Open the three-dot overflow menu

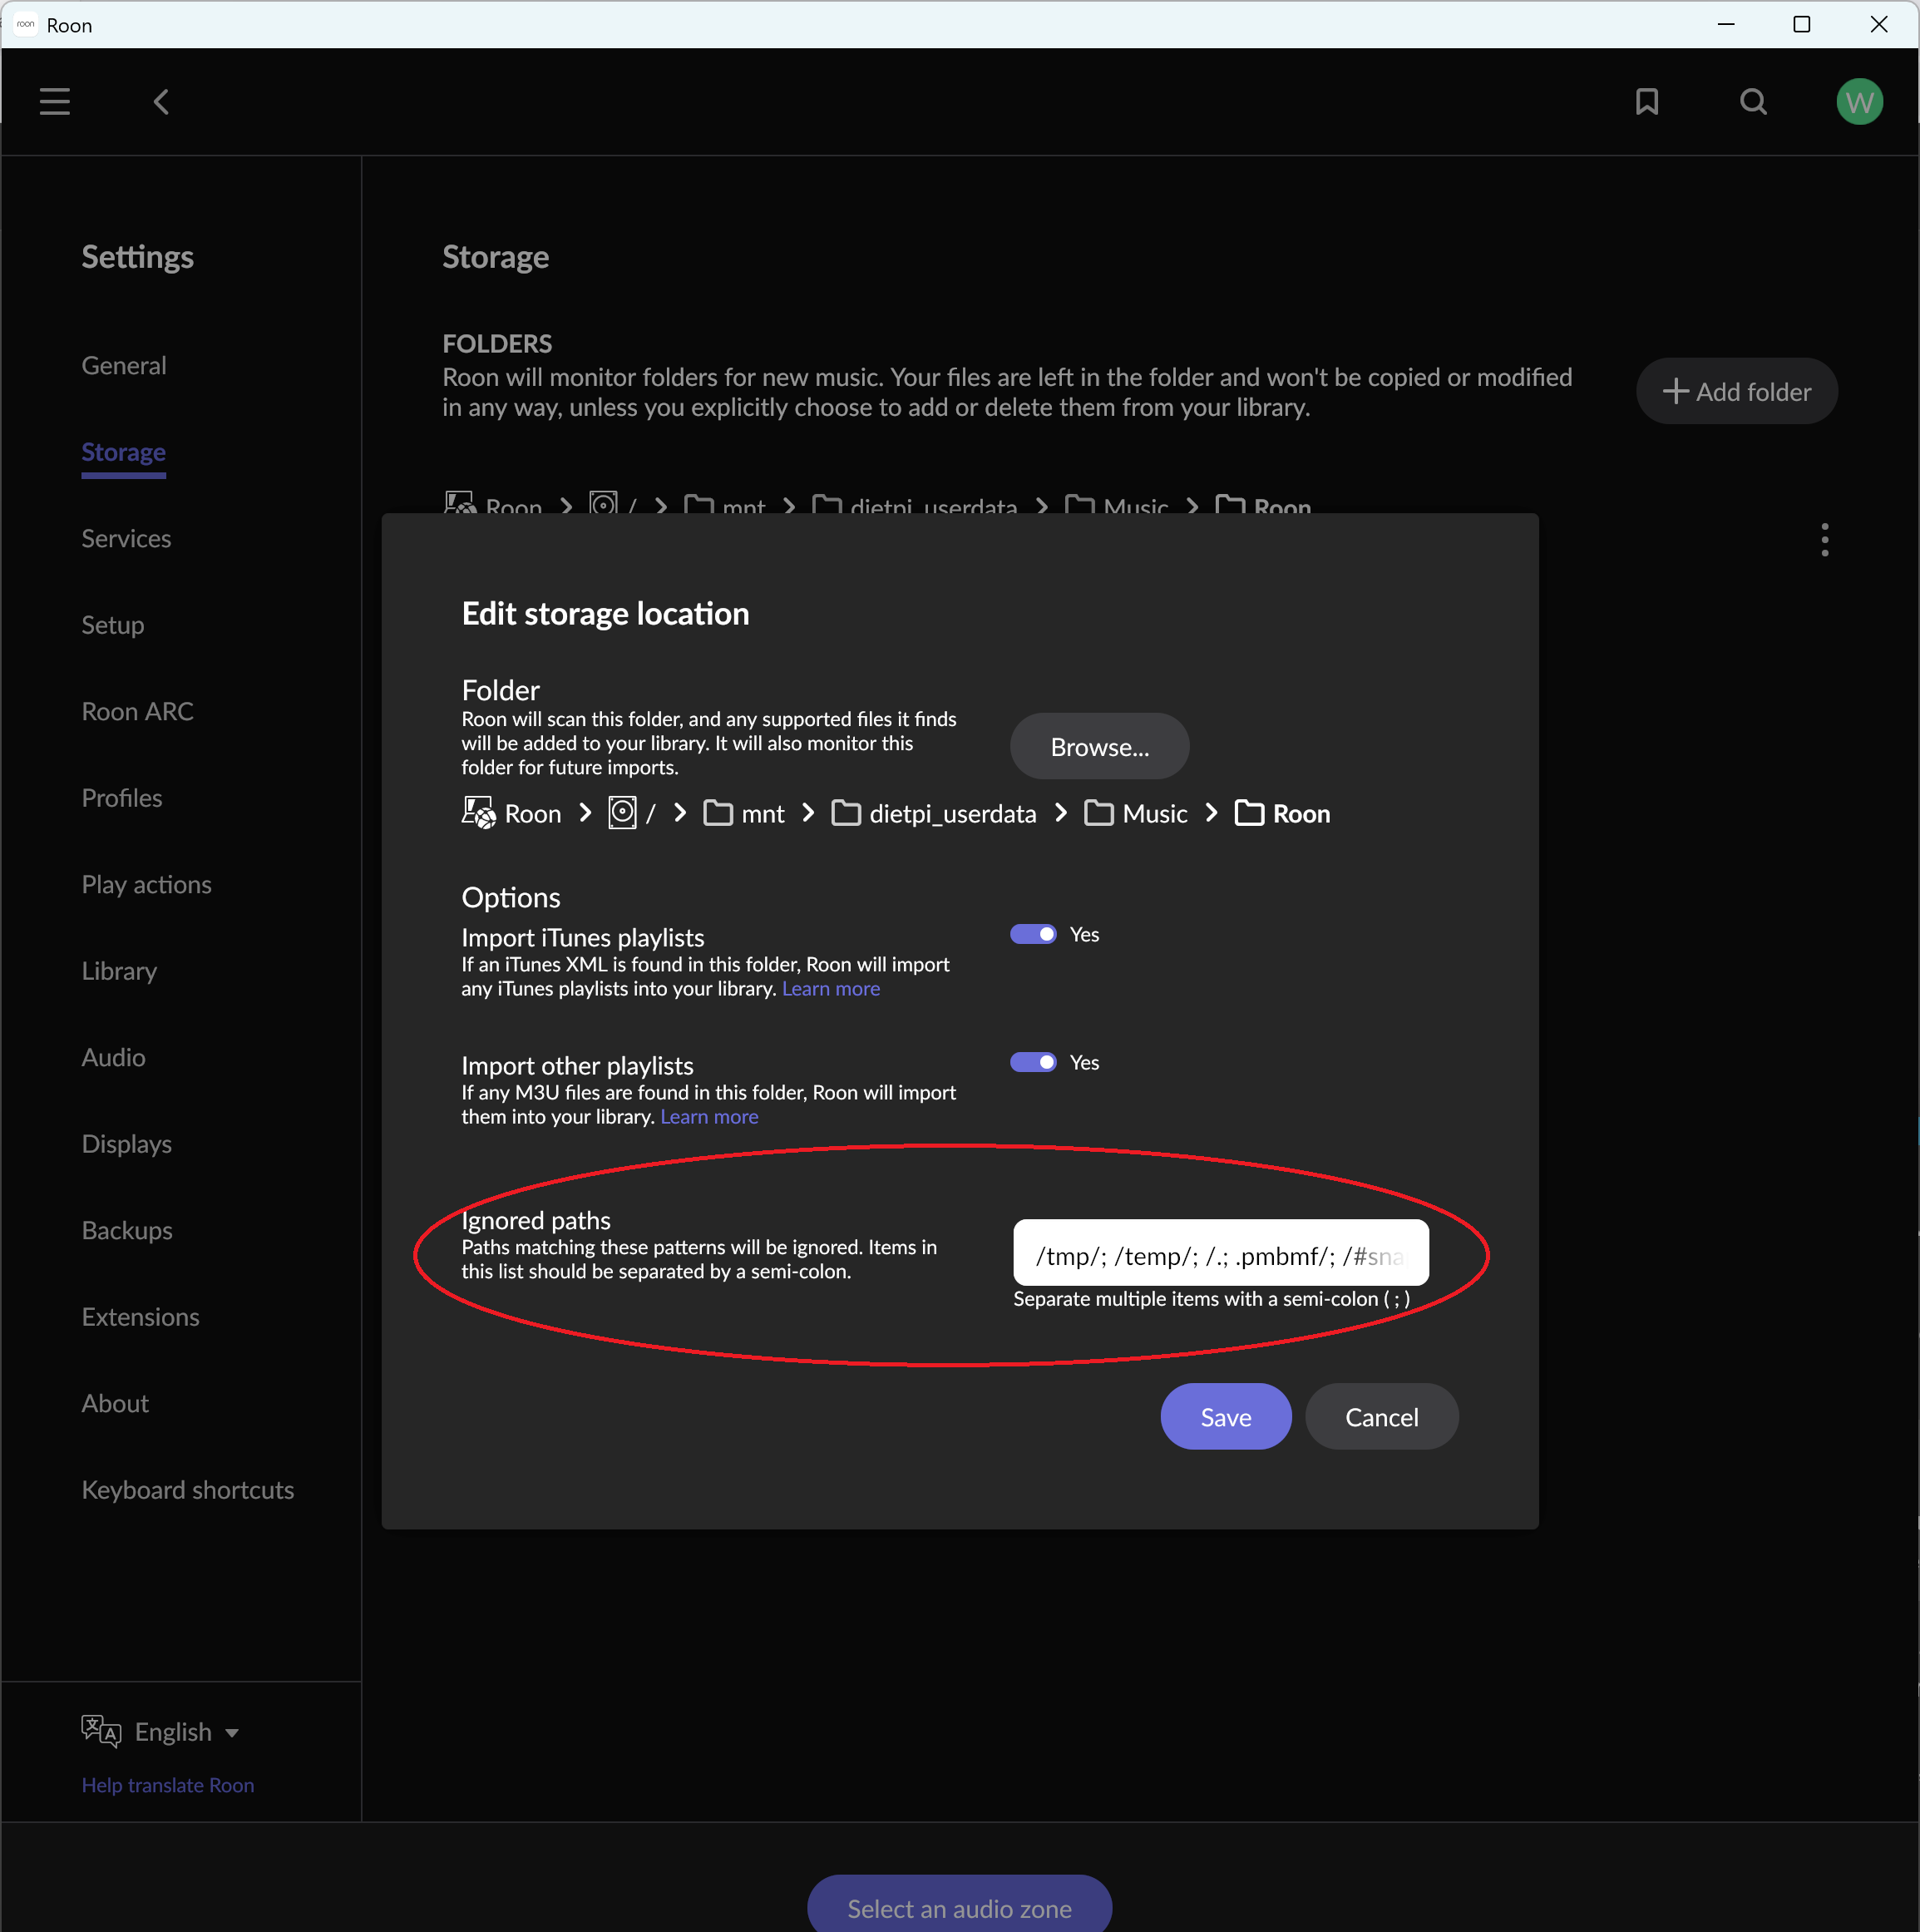coord(1824,540)
